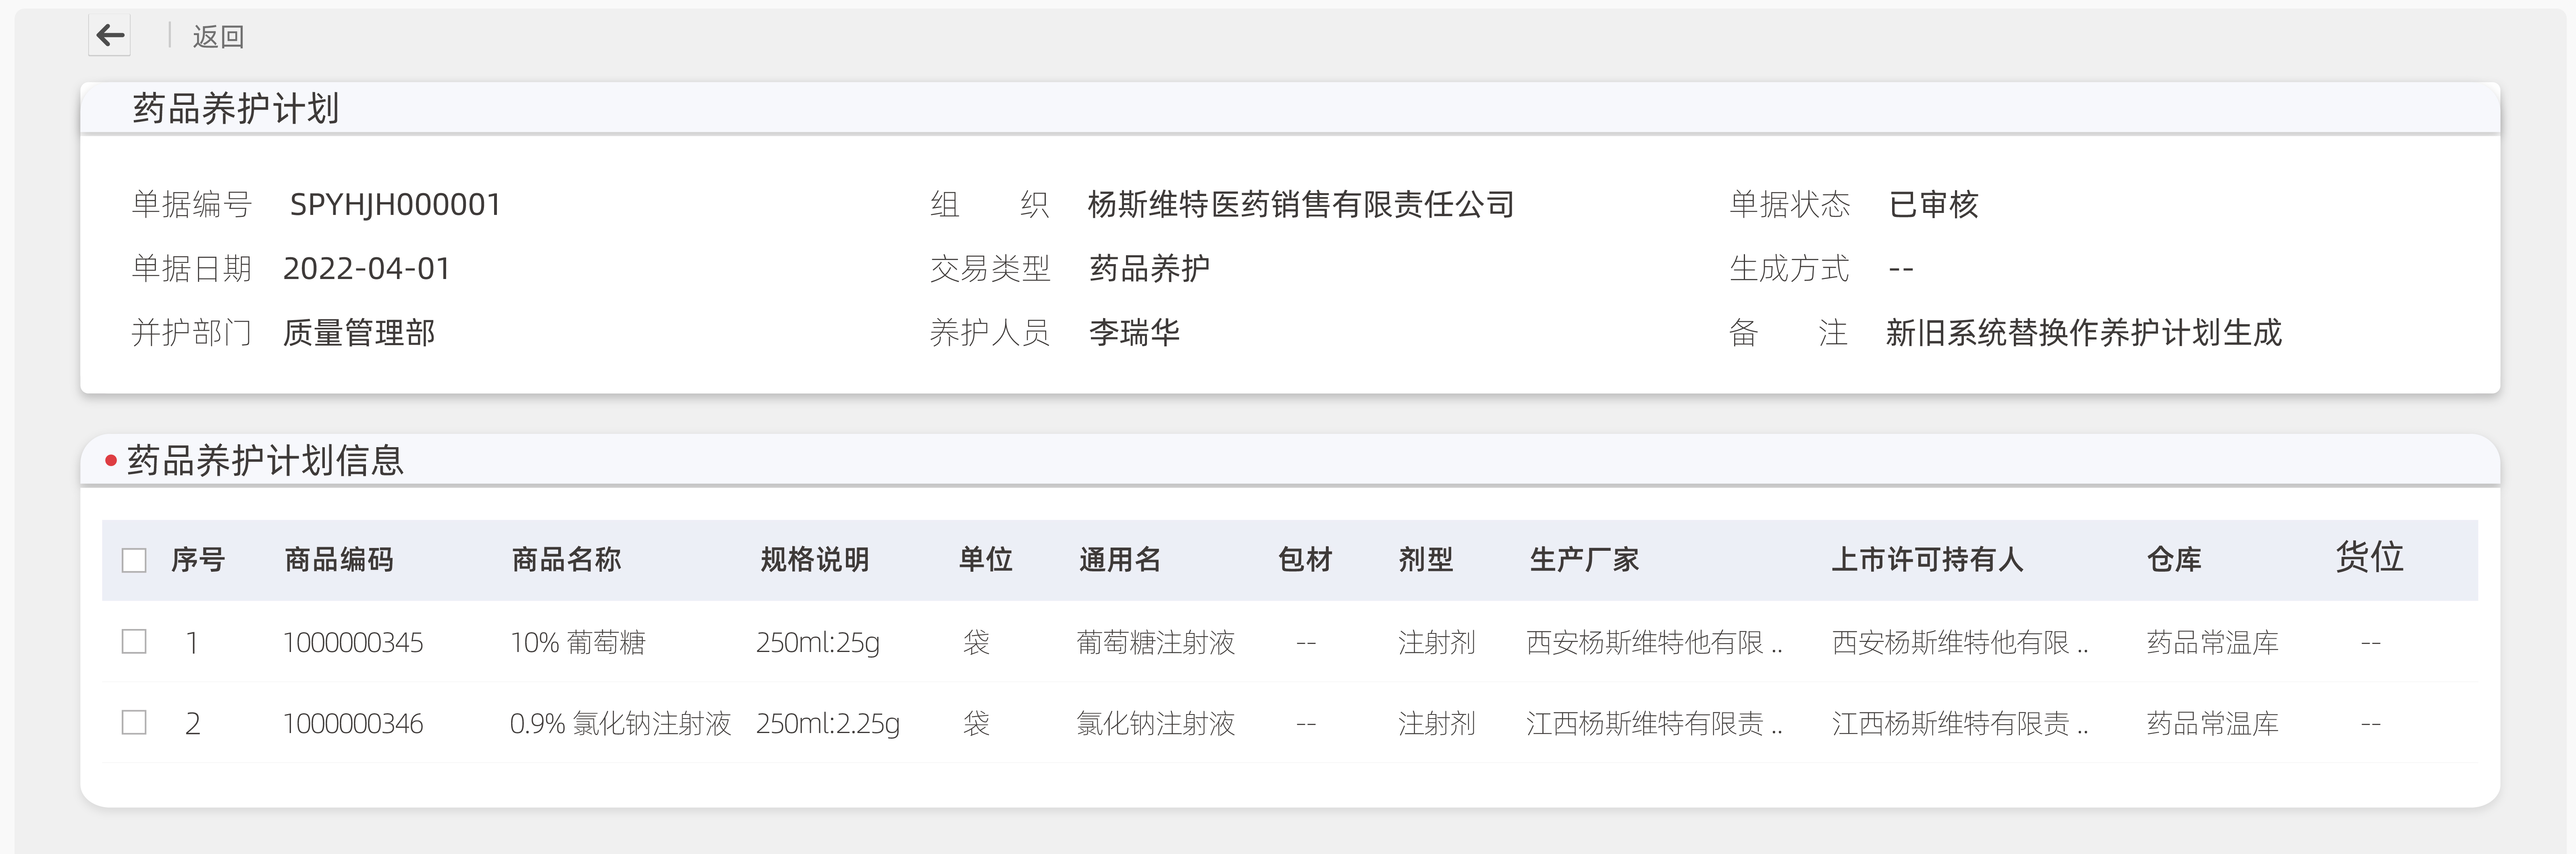This screenshot has width=2576, height=854.
Task: Click document number SPYHJH000001
Action: click(x=395, y=204)
